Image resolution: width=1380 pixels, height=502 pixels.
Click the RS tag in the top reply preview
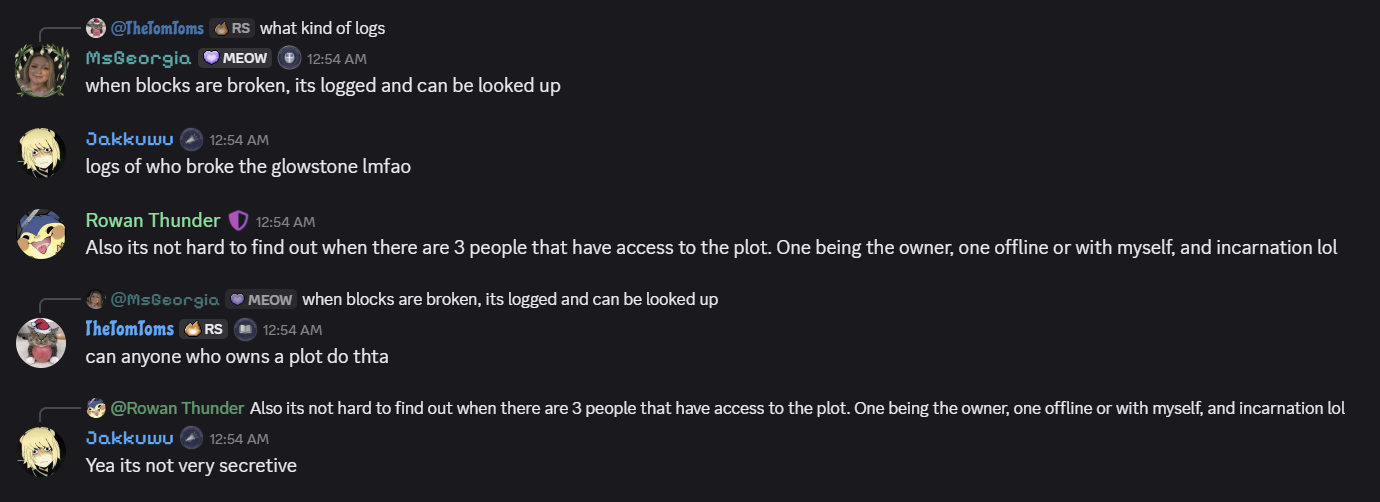(x=232, y=28)
